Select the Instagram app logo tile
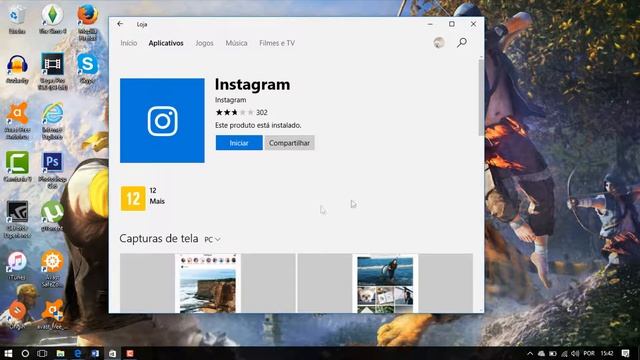 click(x=162, y=120)
